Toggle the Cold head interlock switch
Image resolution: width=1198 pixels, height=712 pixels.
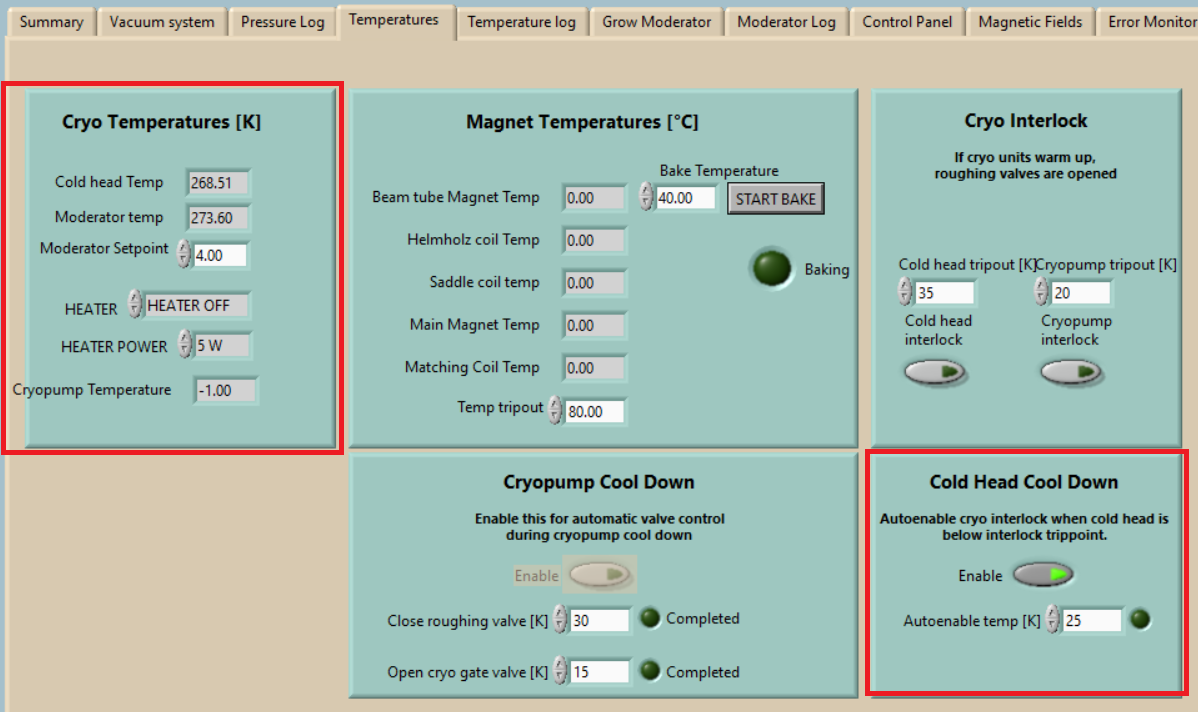(x=934, y=372)
